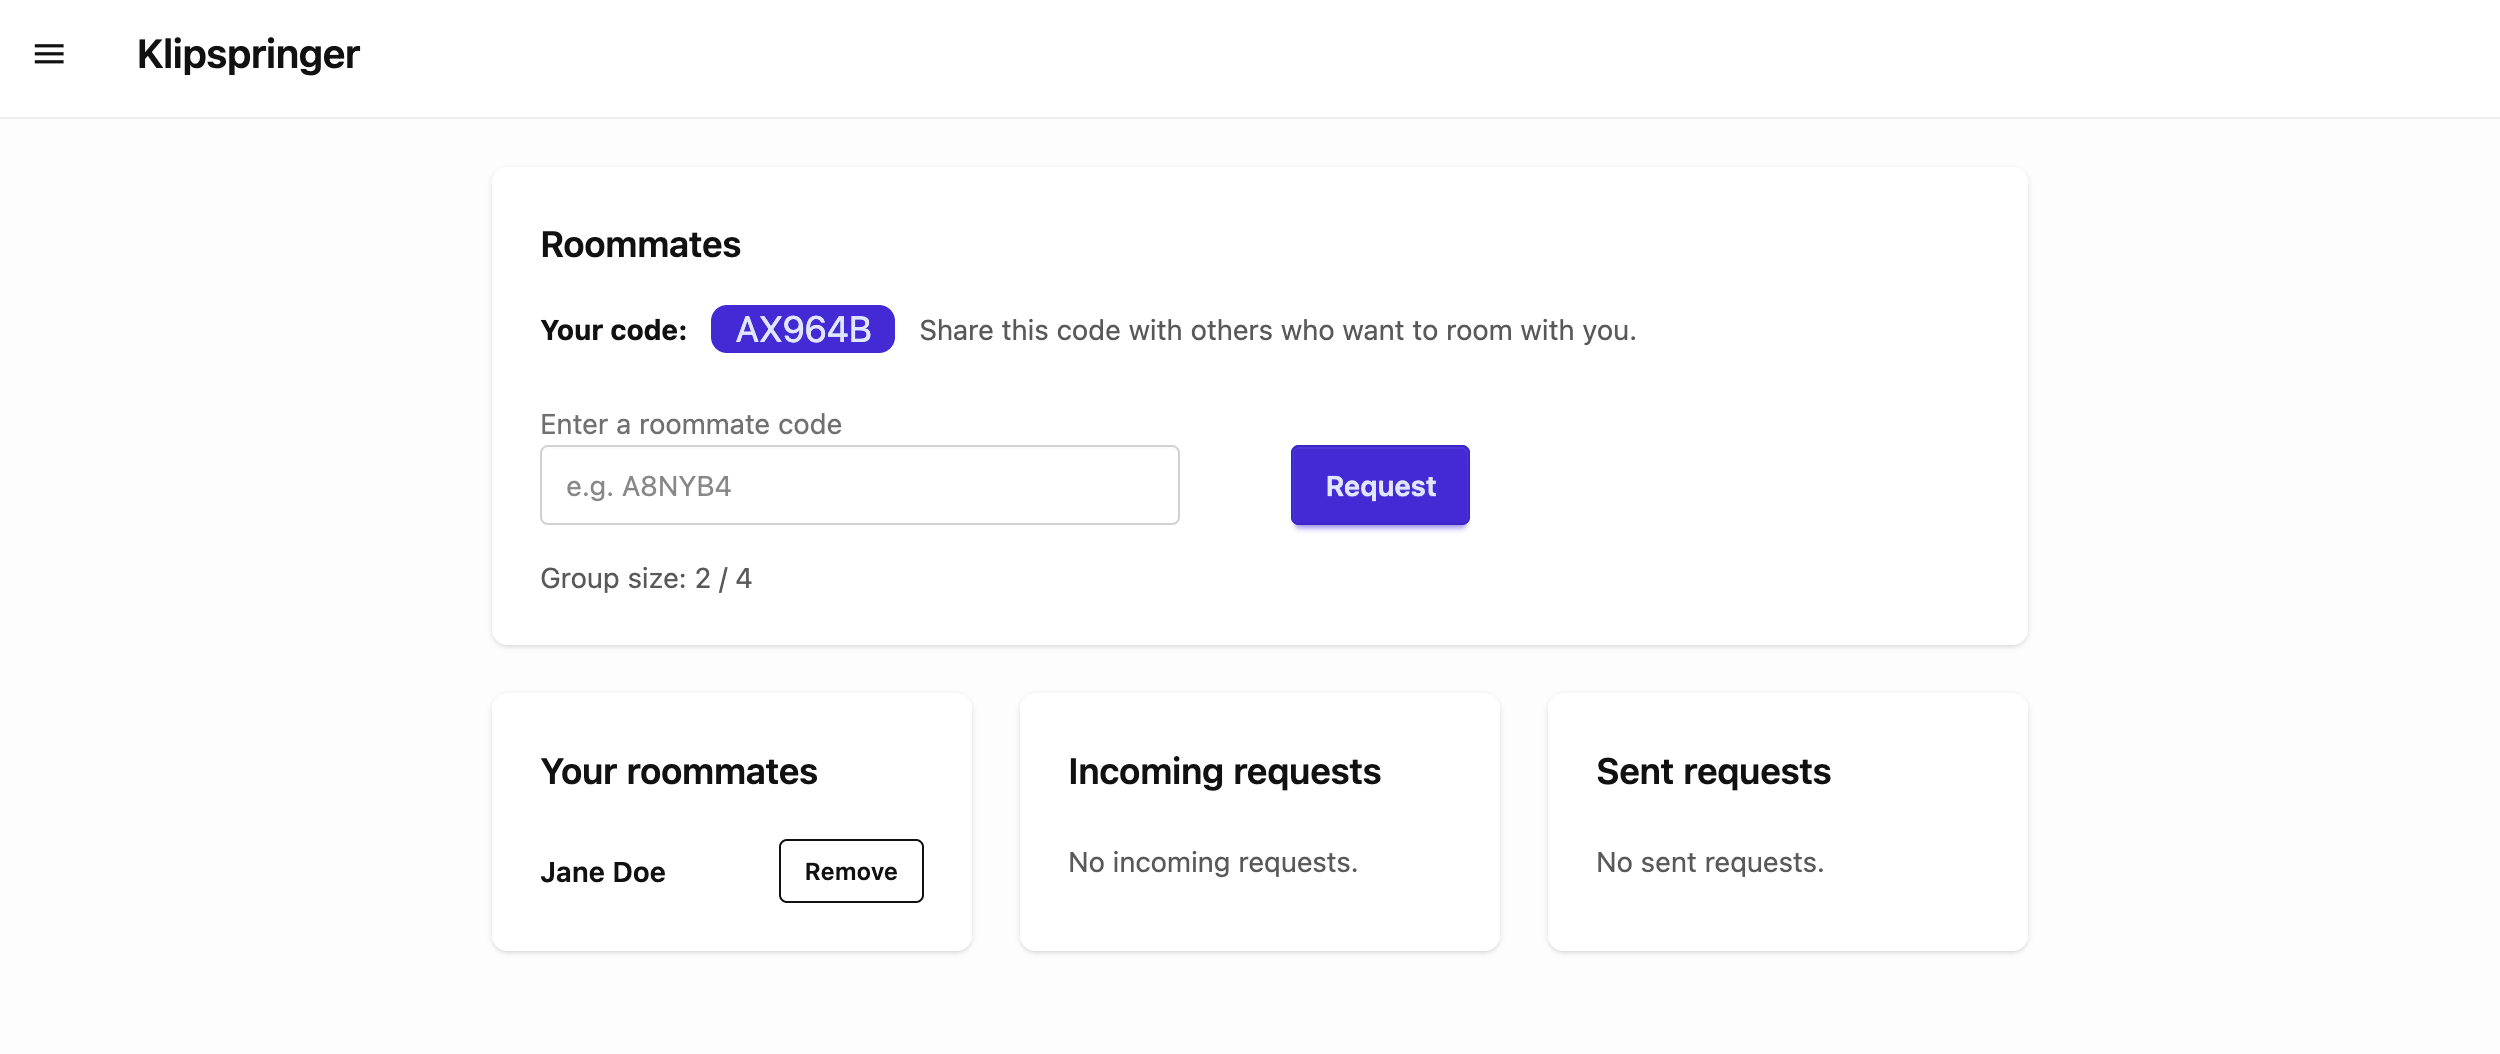Click the Roommates heading
Viewport: 2500px width, 1054px height.
coord(640,245)
